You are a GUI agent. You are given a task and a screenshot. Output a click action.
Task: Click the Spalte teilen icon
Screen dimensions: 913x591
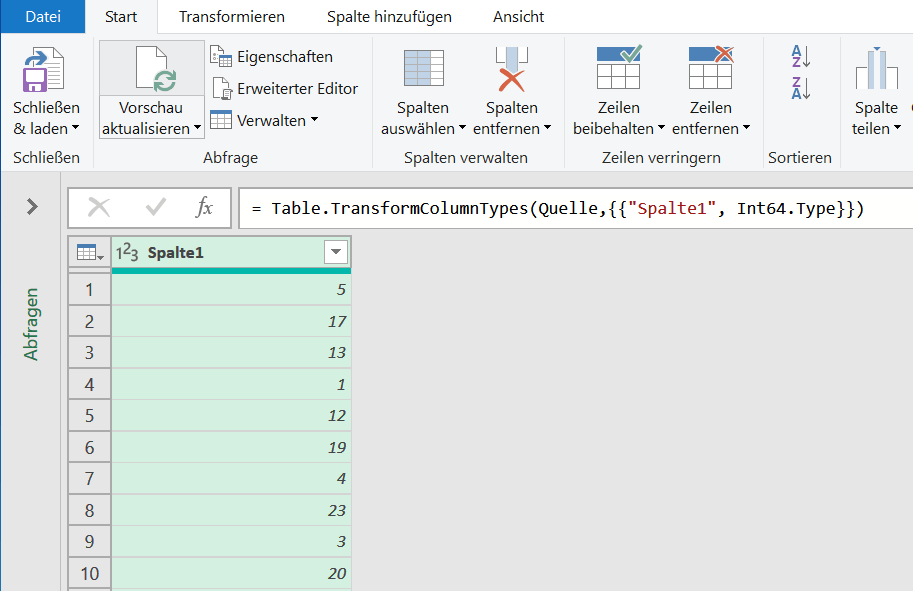[876, 68]
